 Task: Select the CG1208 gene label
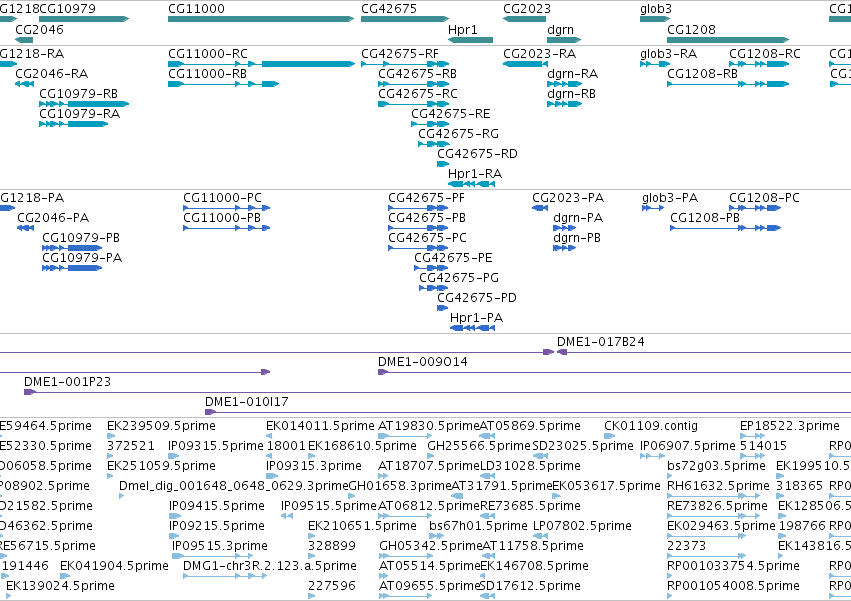(691, 29)
